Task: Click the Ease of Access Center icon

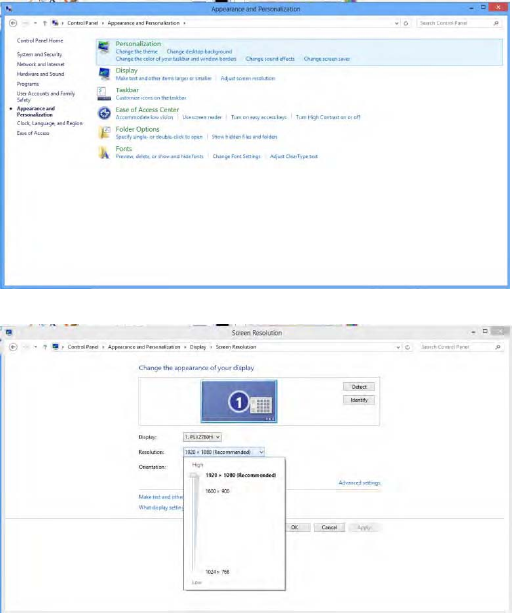Action: point(104,113)
